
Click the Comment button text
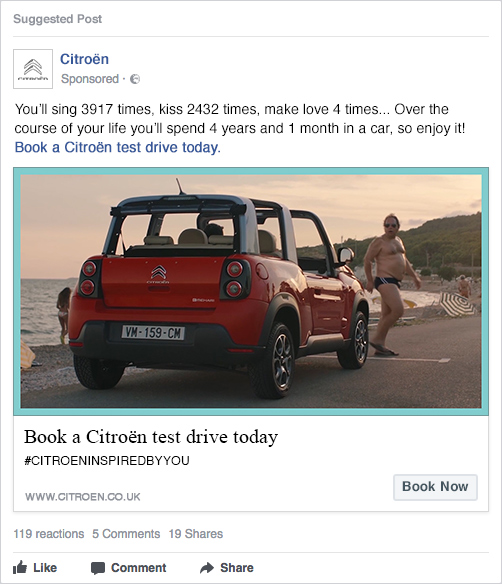tap(139, 568)
